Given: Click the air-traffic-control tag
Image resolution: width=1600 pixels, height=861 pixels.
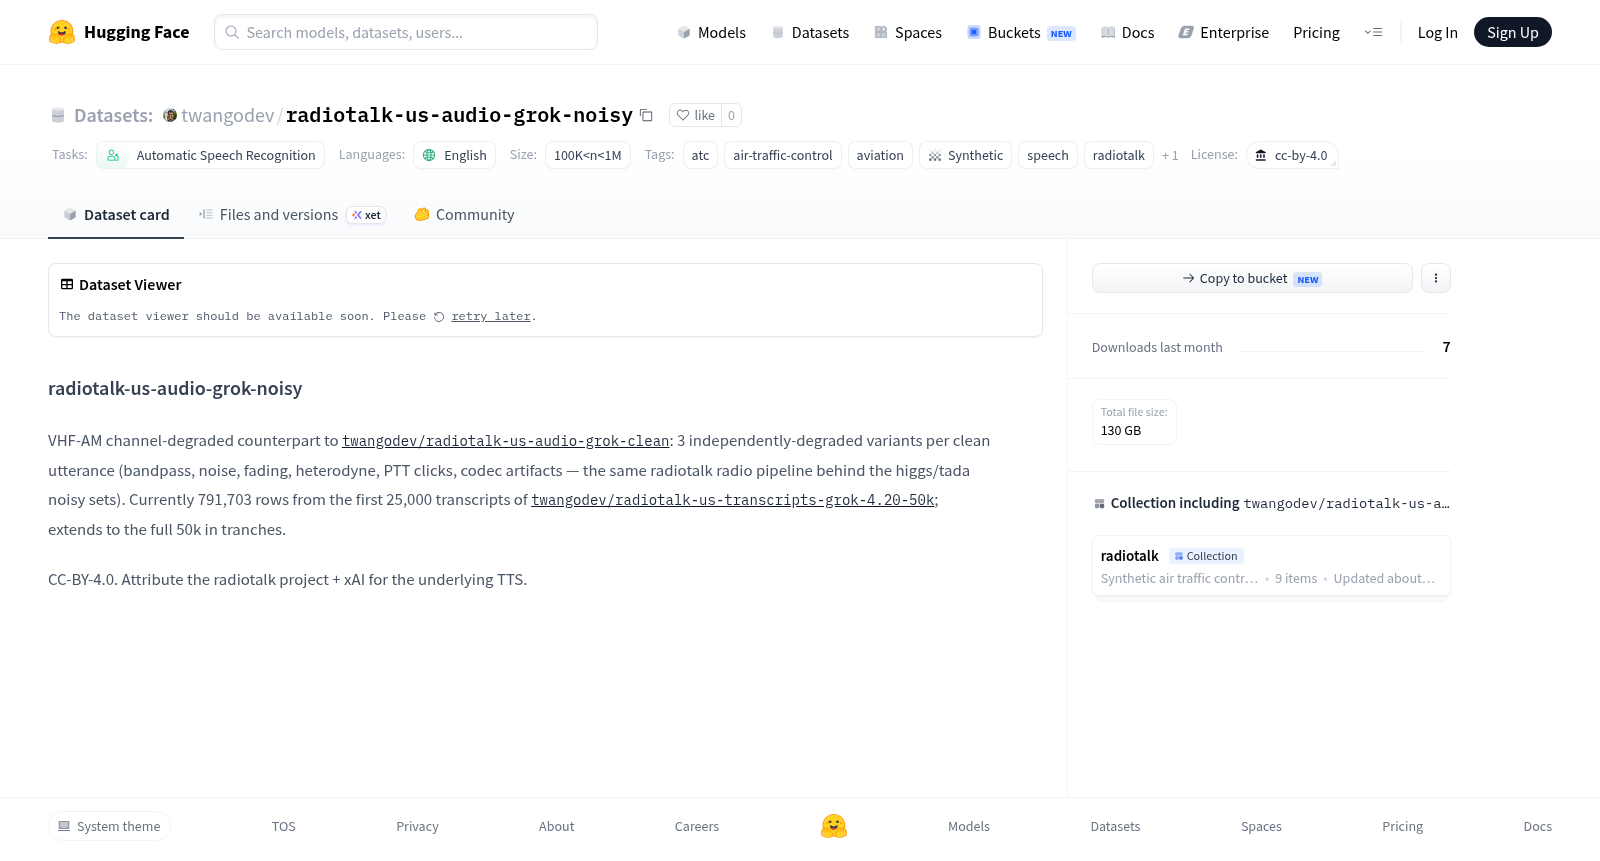Looking at the screenshot, I should [783, 155].
